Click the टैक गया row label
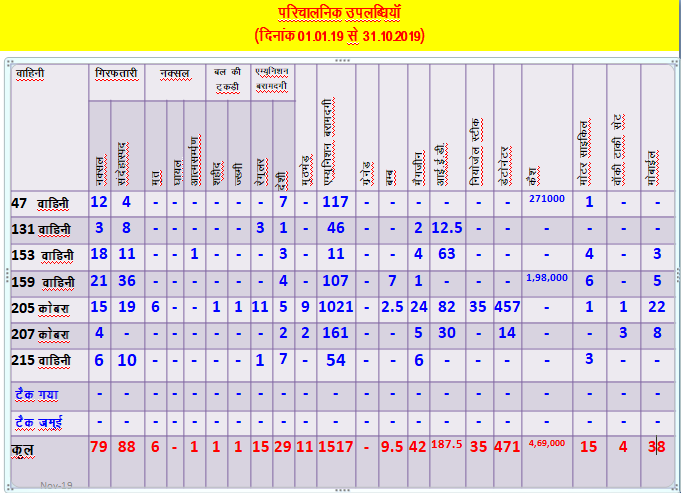 tap(36, 395)
